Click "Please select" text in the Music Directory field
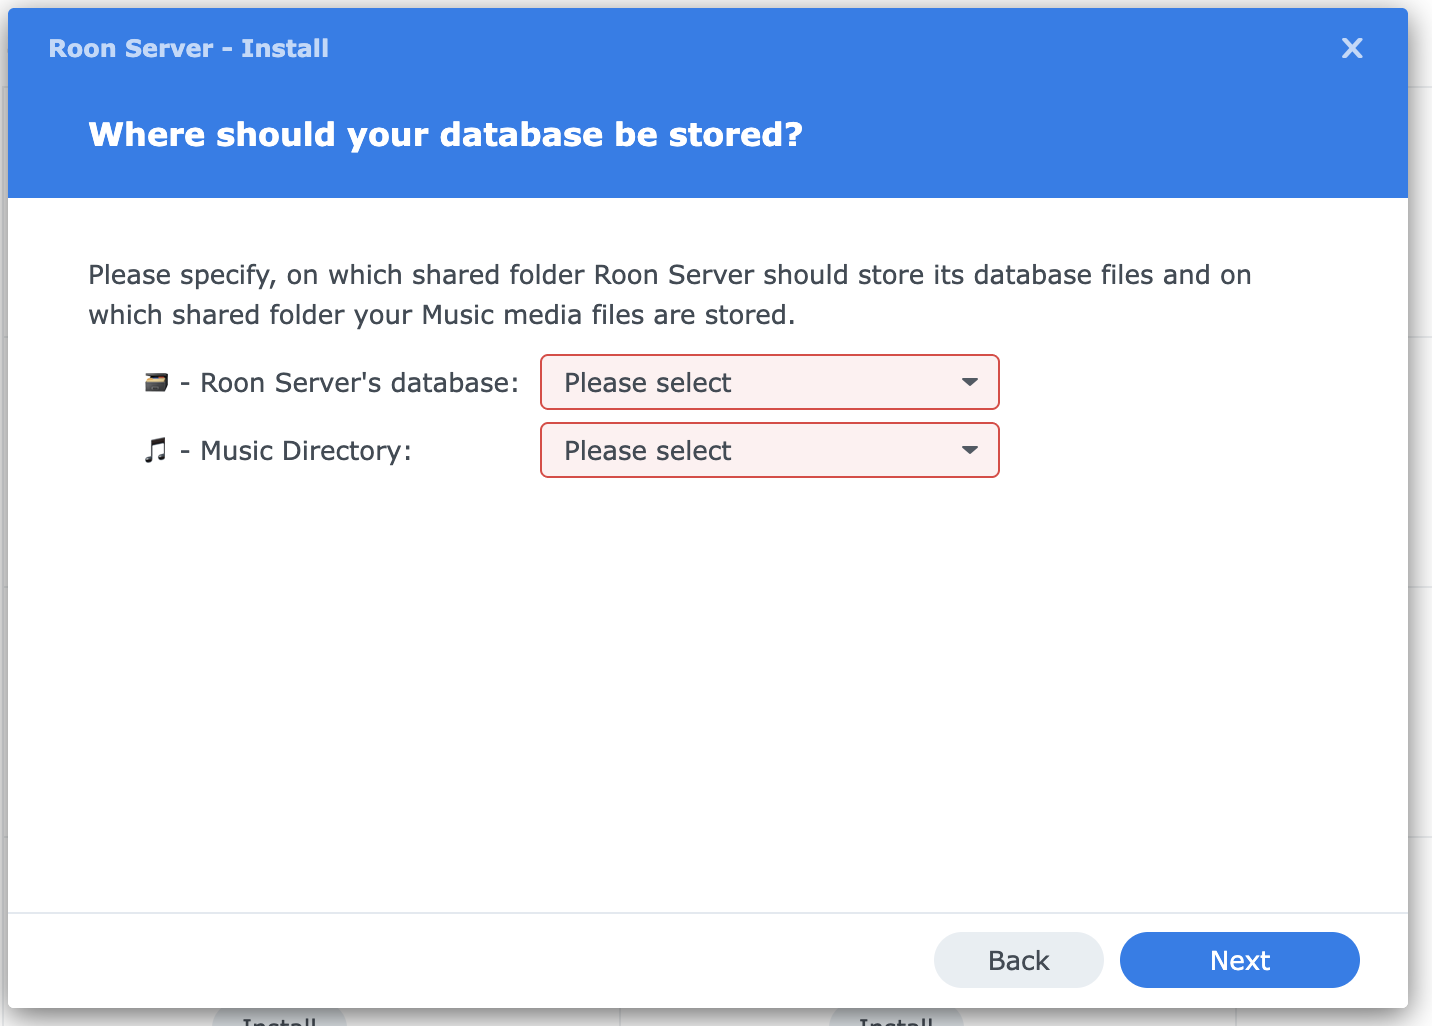 pos(647,450)
